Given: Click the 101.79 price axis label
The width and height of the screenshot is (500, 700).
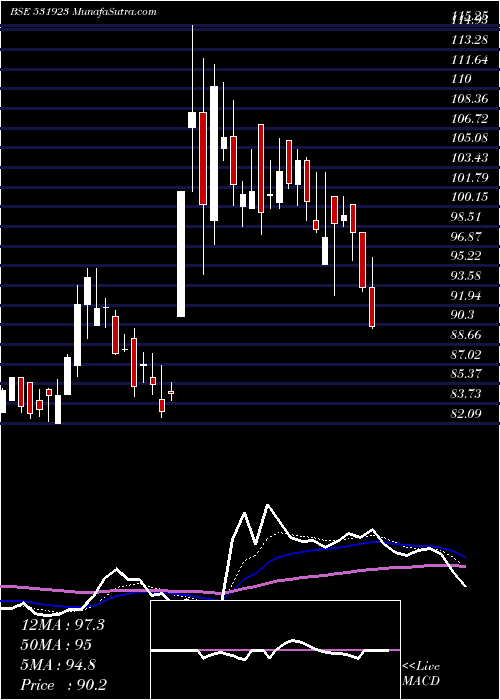Looking at the screenshot, I should 470,177.
